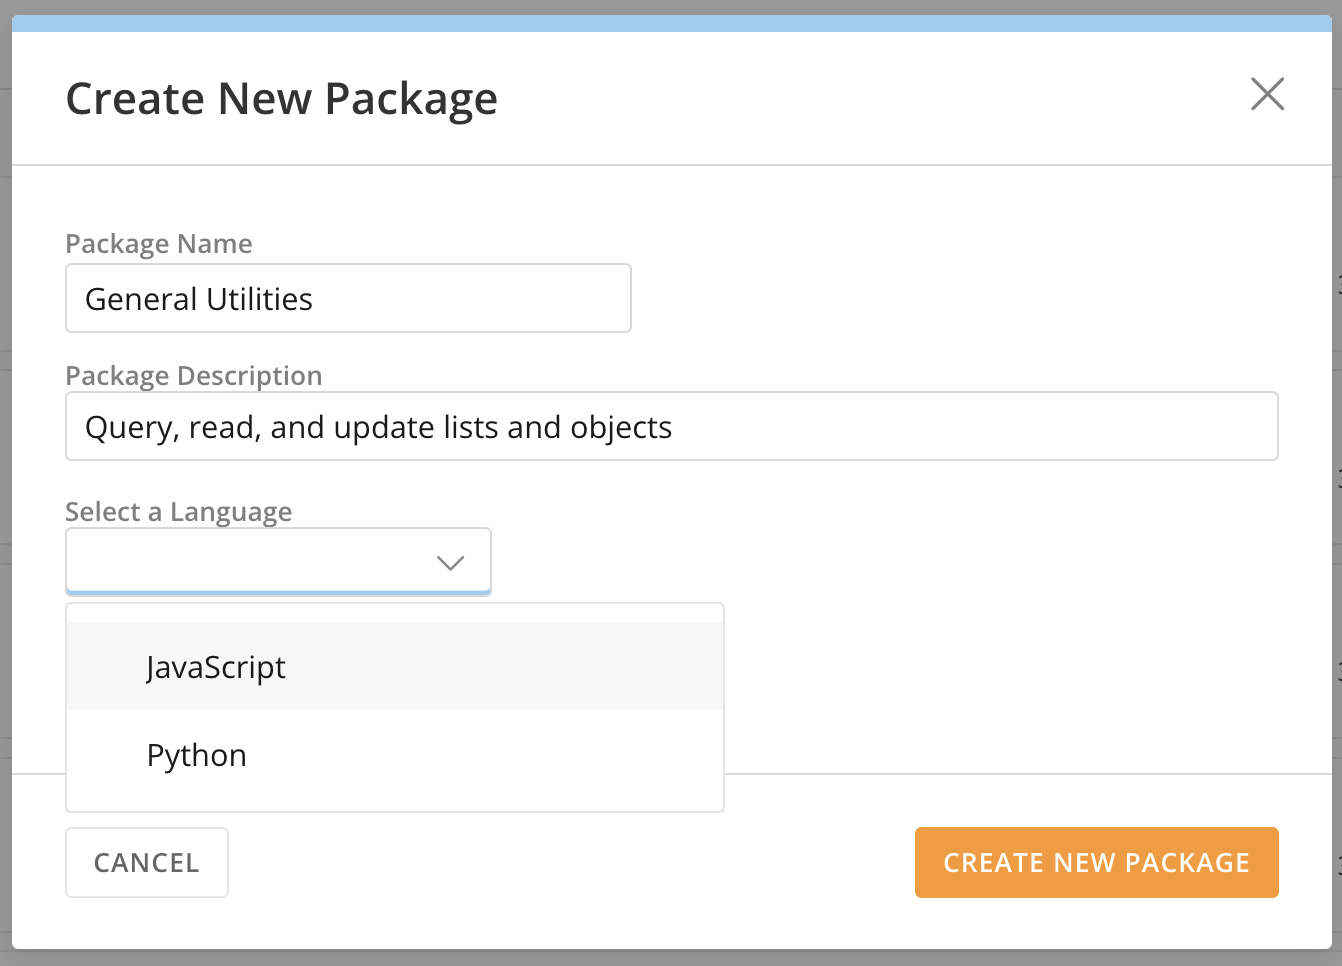This screenshot has height=966, width=1342.
Task: Choose JavaScript from the language list
Action: tap(216, 667)
